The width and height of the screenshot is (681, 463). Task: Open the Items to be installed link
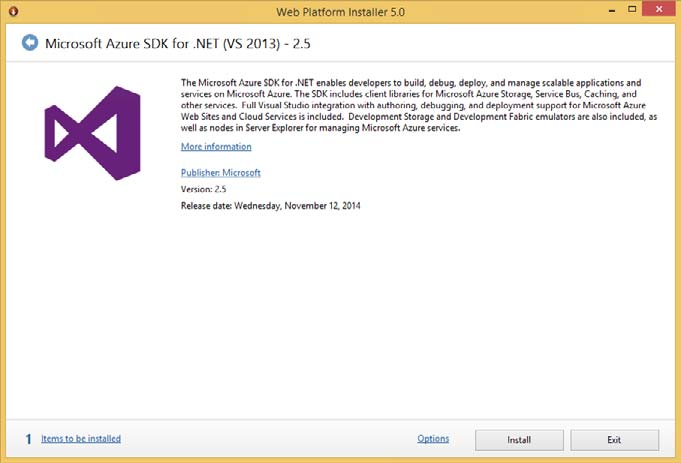point(81,438)
